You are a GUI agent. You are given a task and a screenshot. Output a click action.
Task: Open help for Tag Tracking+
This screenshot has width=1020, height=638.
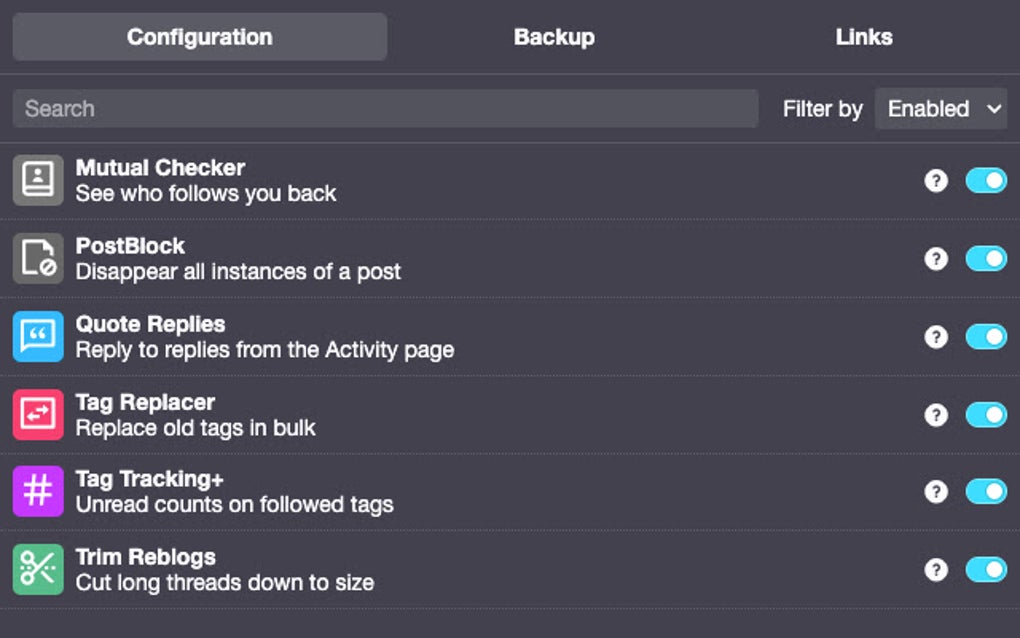[936, 491]
